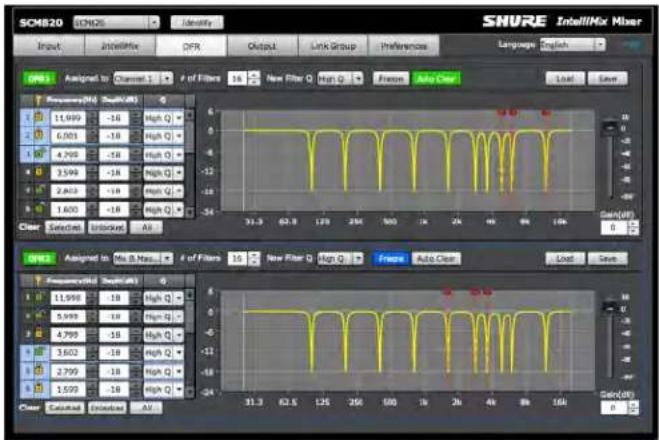This screenshot has height=440, width=659.
Task: Click the DFR2 Gain(dB) value field
Action: (614, 408)
